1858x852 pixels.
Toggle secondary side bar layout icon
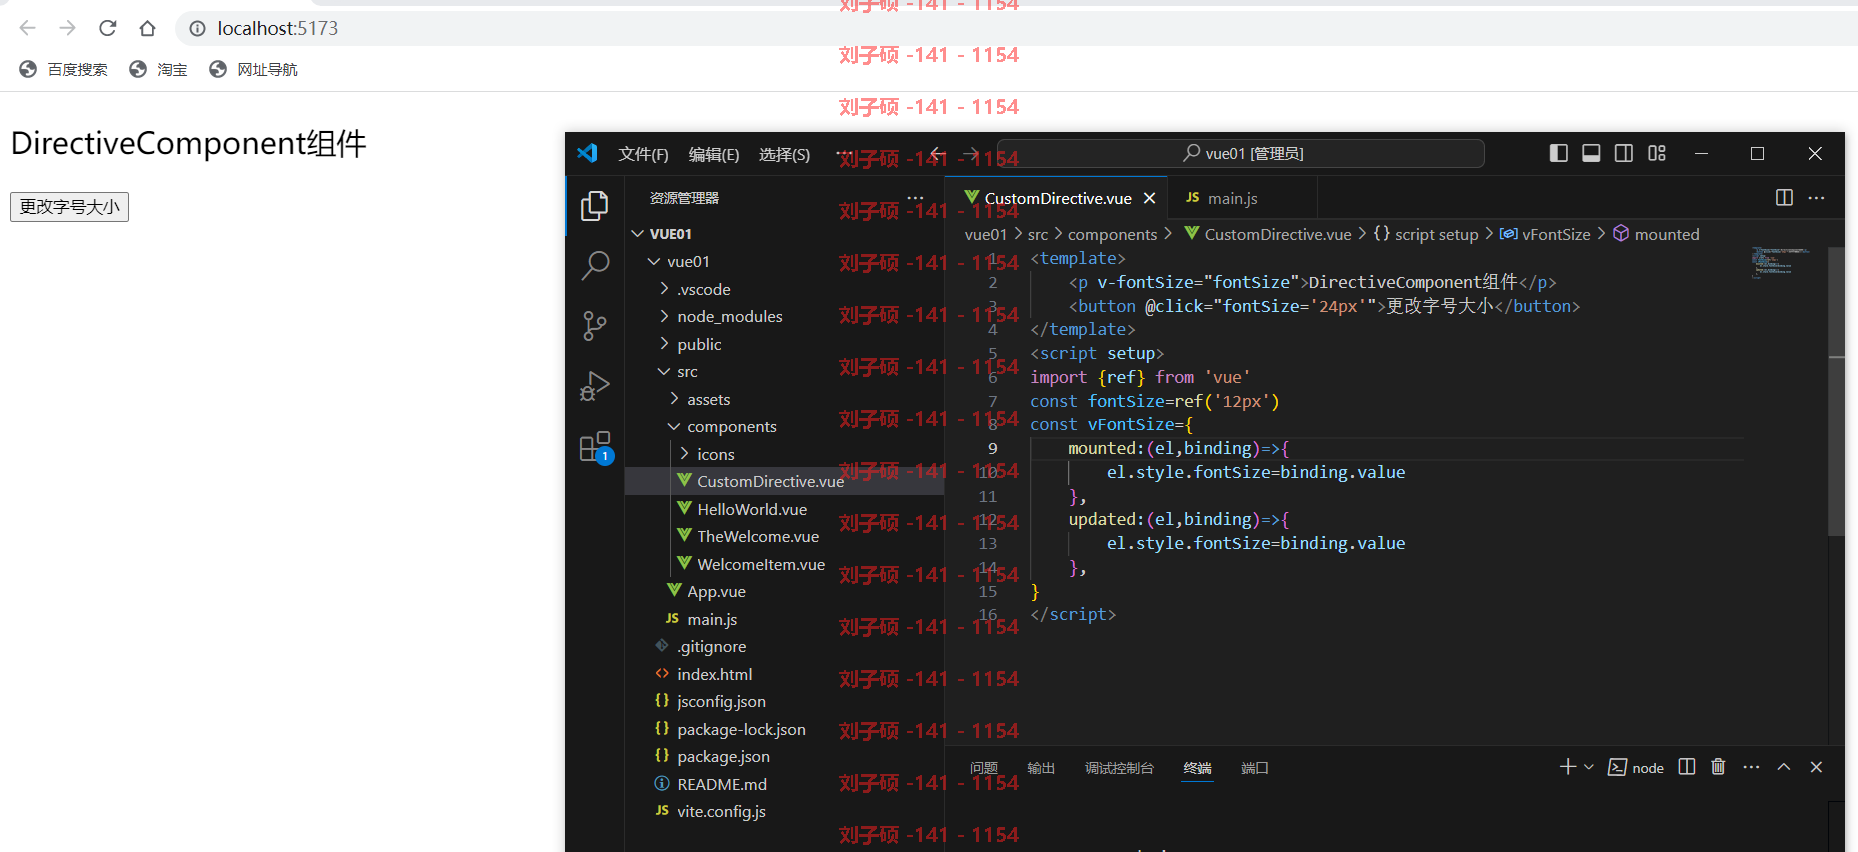1624,153
